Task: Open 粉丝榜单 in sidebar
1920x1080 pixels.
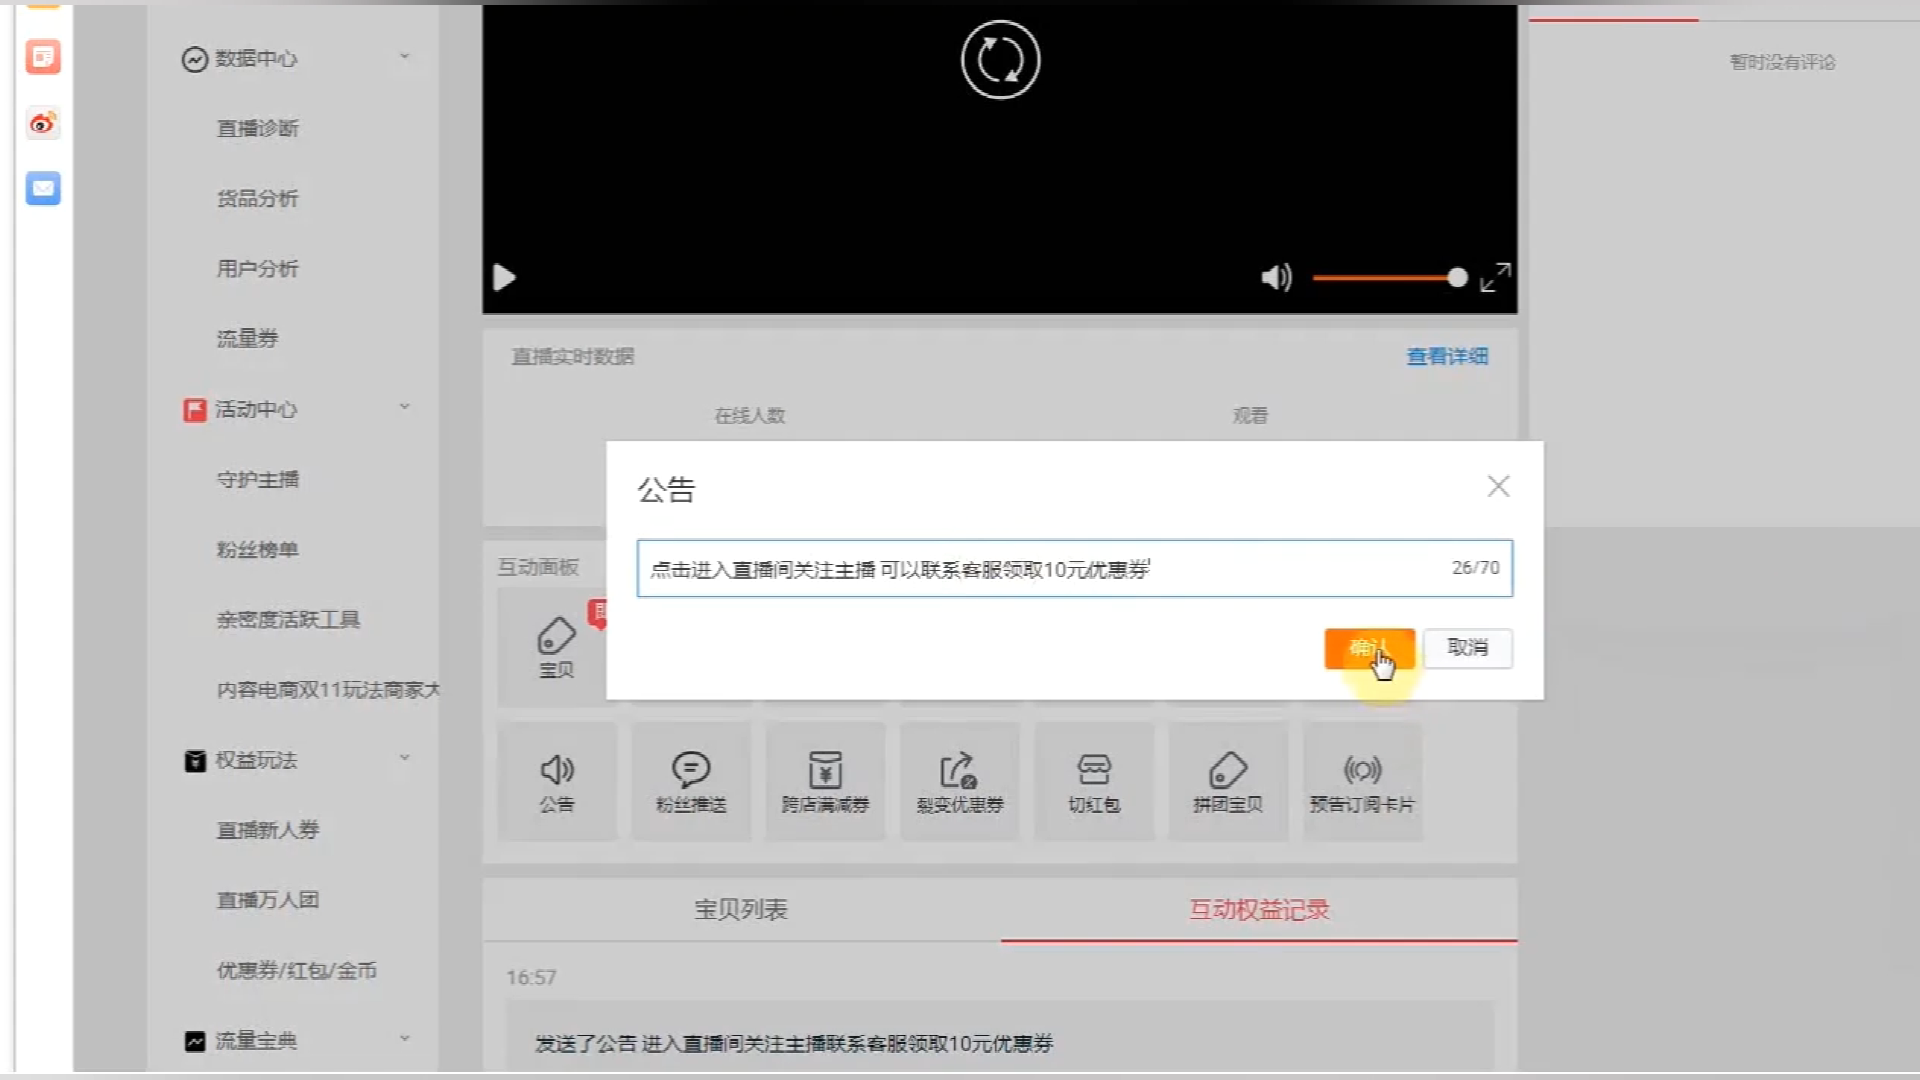Action: pyautogui.click(x=257, y=549)
